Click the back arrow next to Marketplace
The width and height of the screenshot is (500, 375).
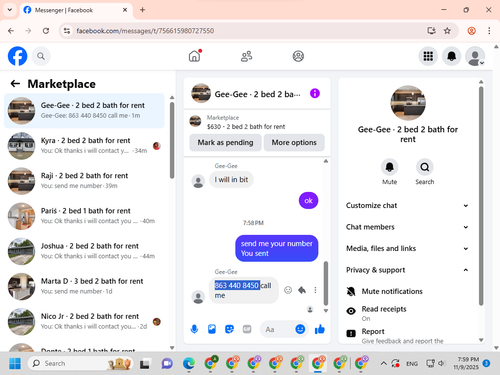(x=15, y=84)
